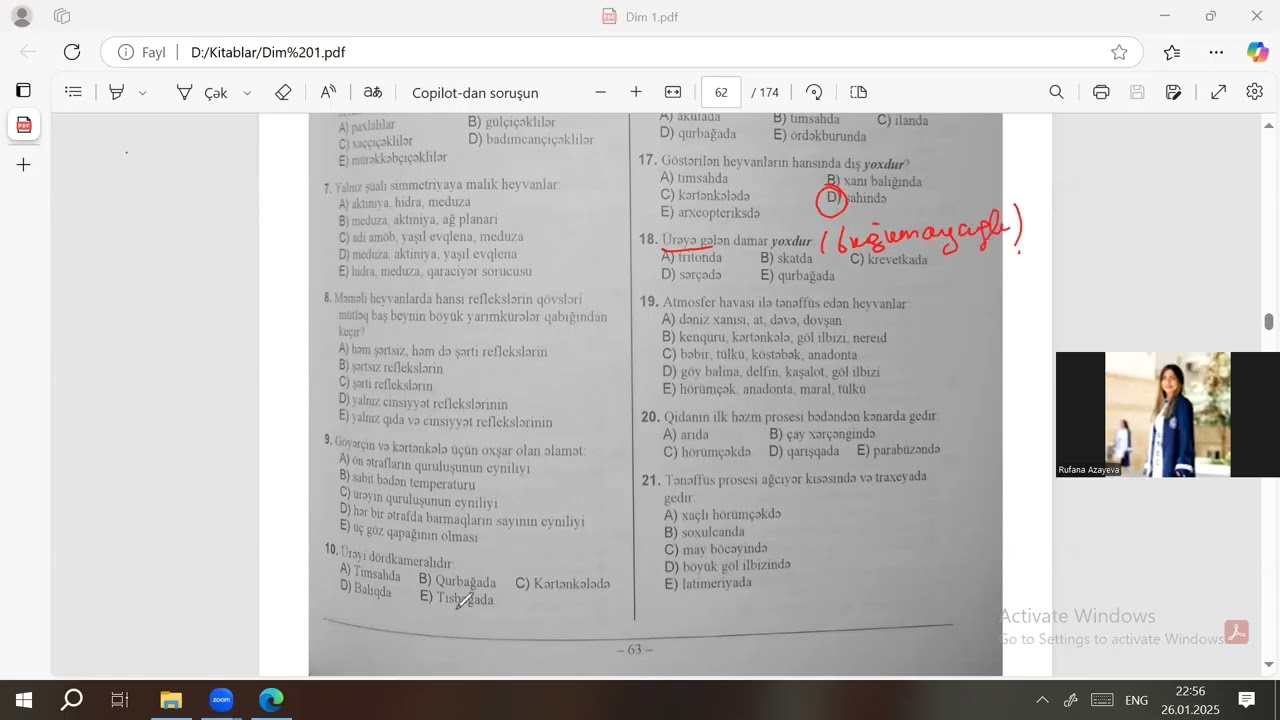Open File Explorer from the taskbar
Viewport: 1280px width, 720px height.
[172, 700]
